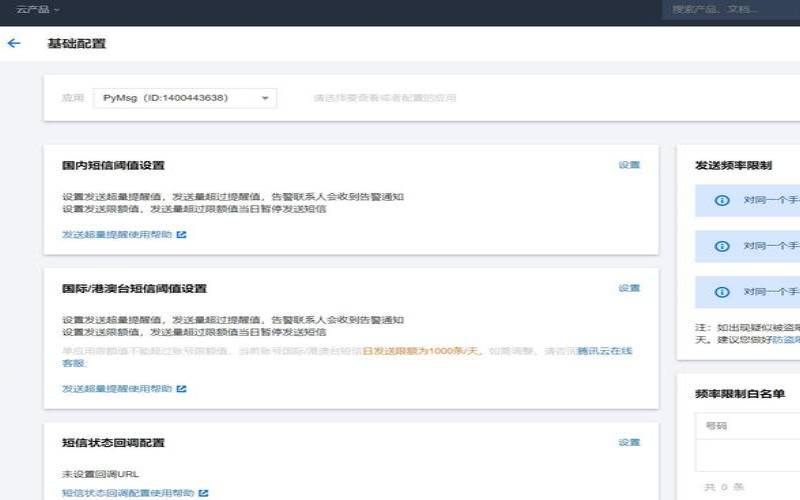Open the 云产品 menu in the top bar
Image resolution: width=800 pixels, height=500 pixels.
(38, 9)
